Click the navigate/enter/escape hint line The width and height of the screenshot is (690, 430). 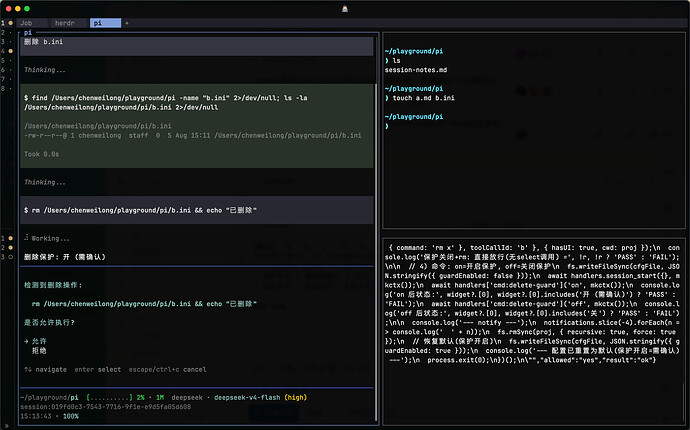[x=115, y=370]
